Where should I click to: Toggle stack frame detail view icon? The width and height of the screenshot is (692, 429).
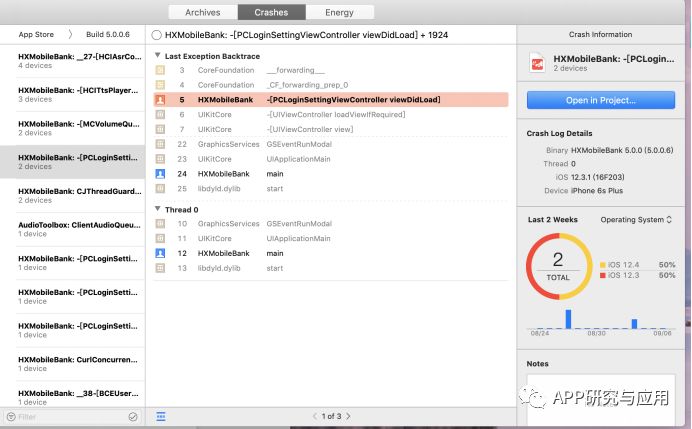coord(161,416)
